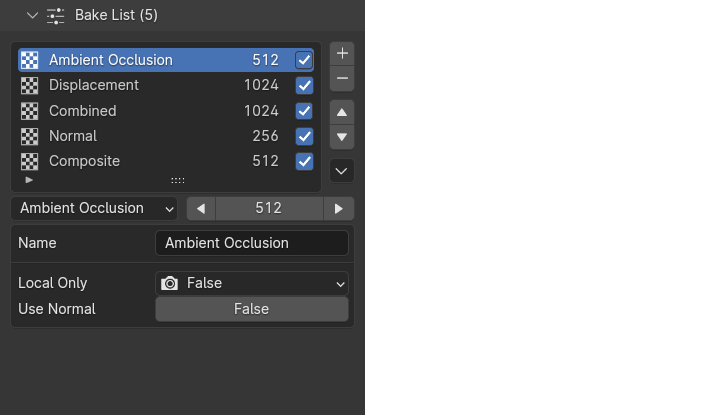This screenshot has height=415, width=710.
Task: Disable the Ambient Occlusion bake checkbox
Action: (x=304, y=60)
